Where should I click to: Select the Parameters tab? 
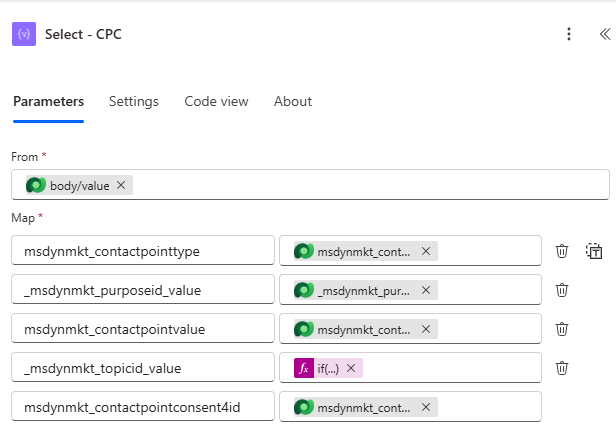(x=48, y=101)
